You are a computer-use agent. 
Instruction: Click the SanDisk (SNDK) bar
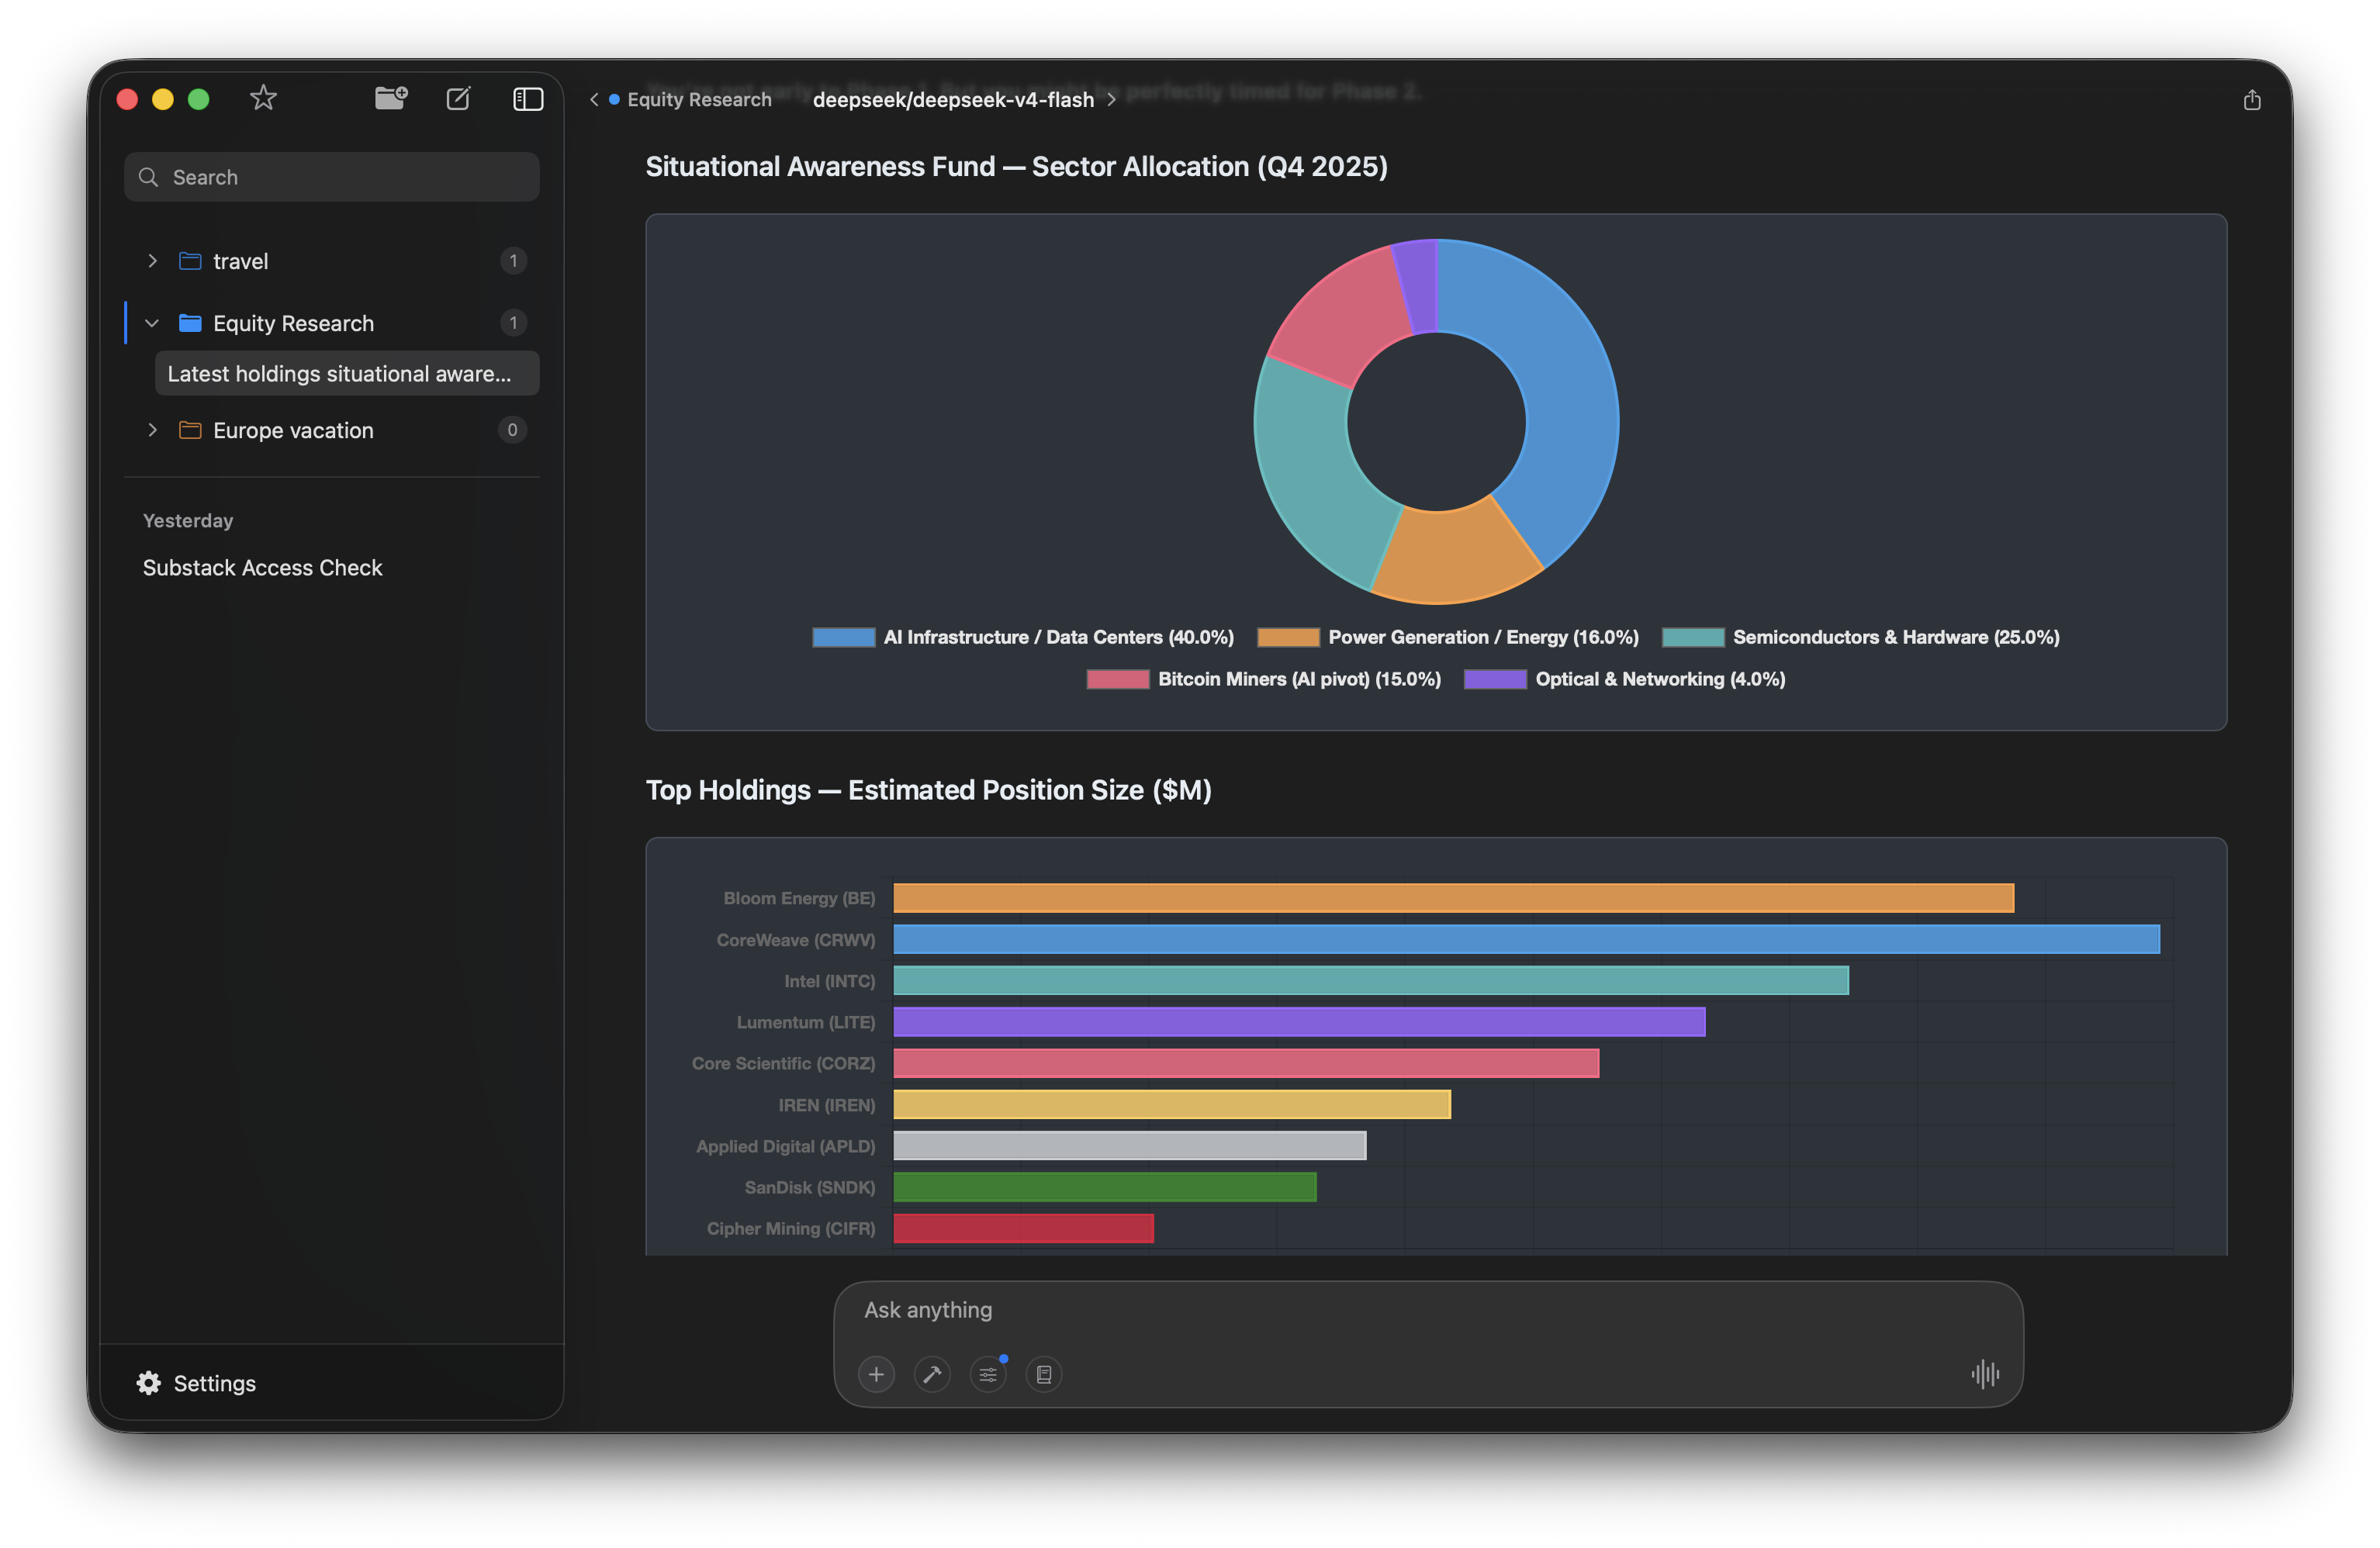point(1105,1188)
